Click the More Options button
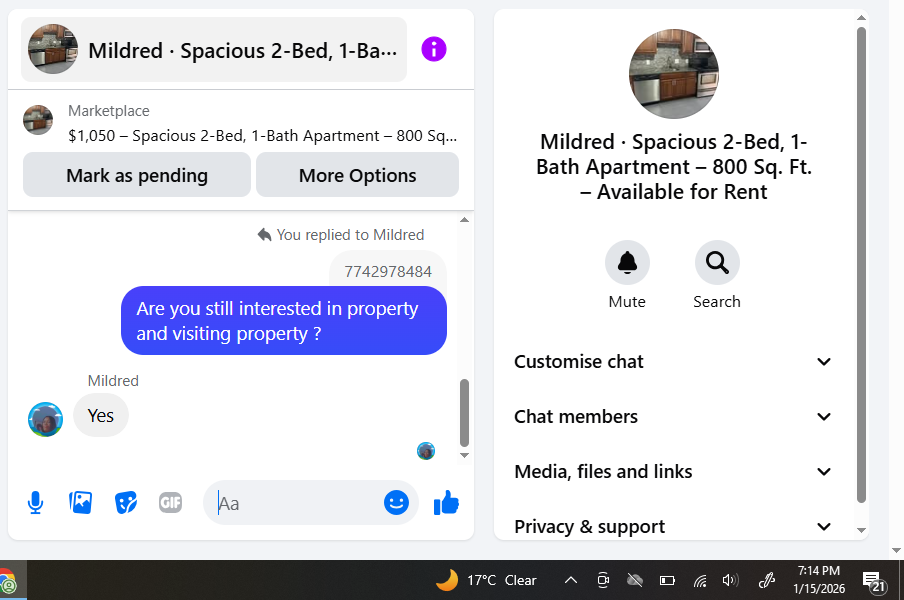 pos(357,175)
